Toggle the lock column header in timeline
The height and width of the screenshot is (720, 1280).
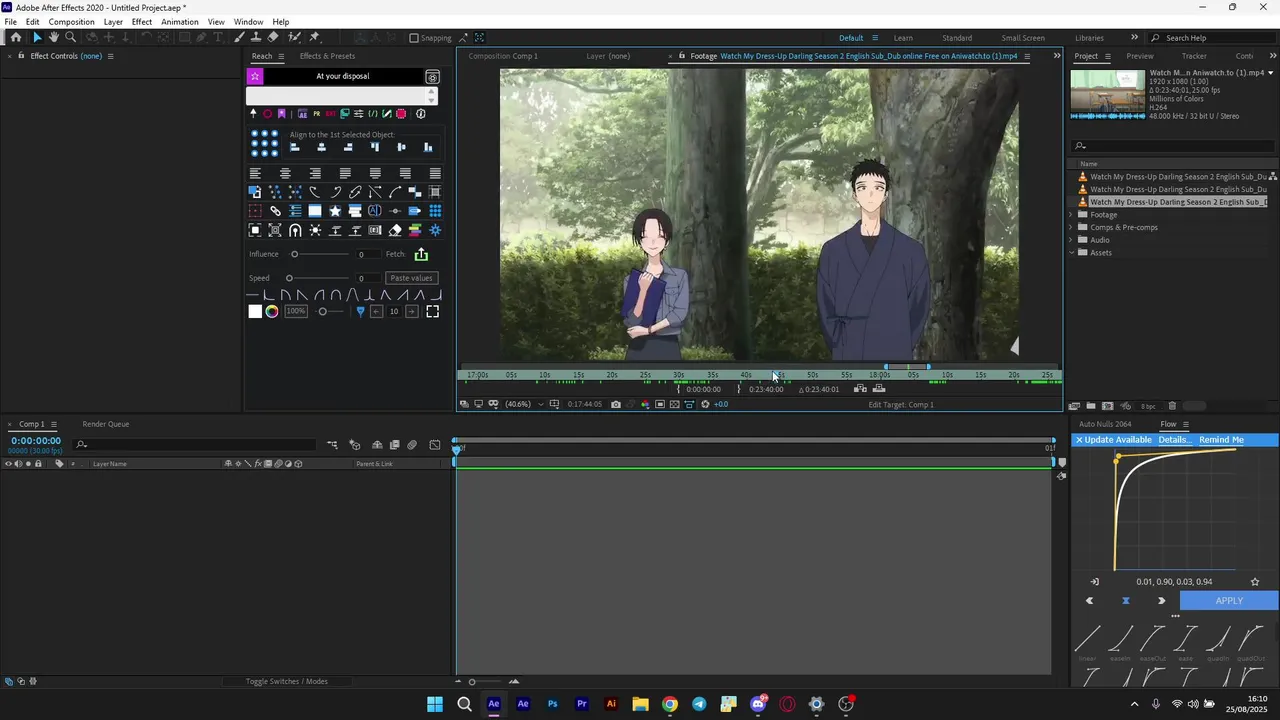click(x=38, y=464)
